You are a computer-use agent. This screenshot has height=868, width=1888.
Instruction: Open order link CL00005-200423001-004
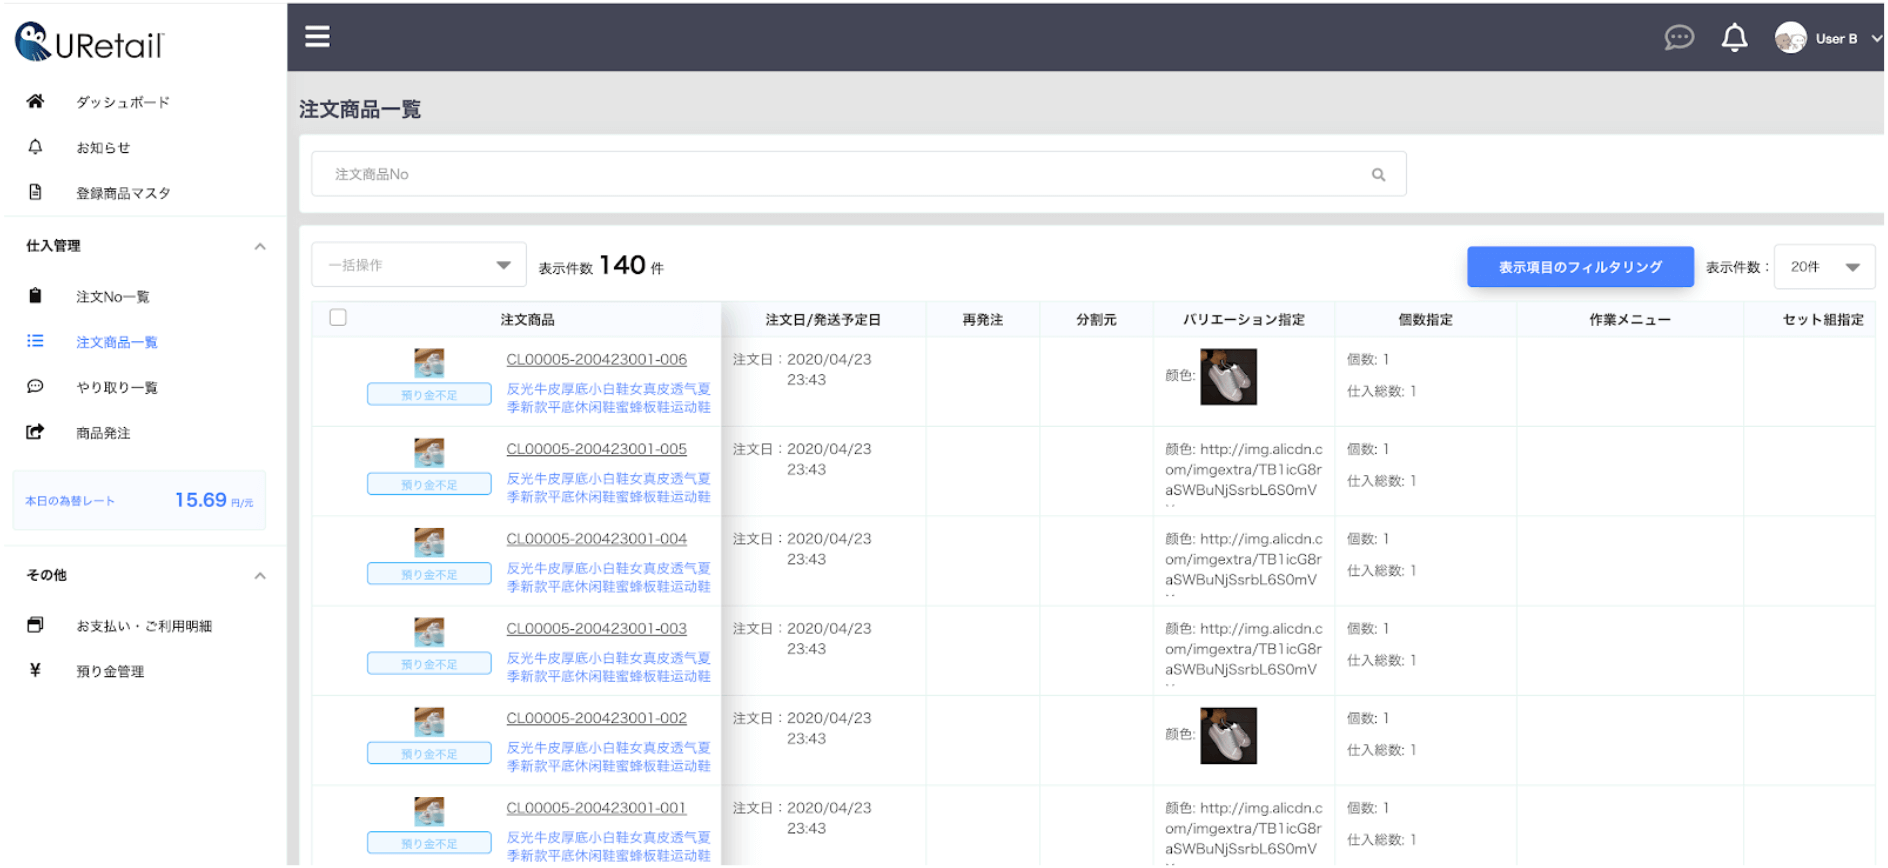click(596, 538)
